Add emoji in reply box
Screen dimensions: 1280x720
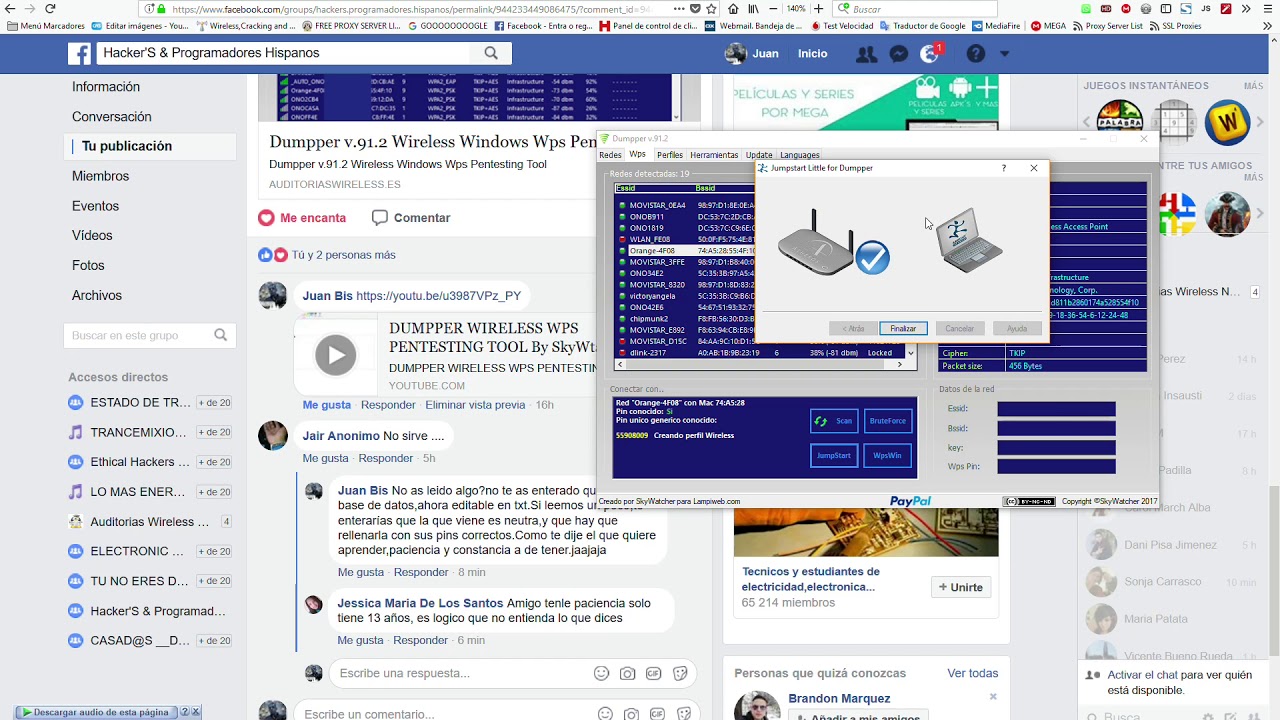pyautogui.click(x=601, y=673)
